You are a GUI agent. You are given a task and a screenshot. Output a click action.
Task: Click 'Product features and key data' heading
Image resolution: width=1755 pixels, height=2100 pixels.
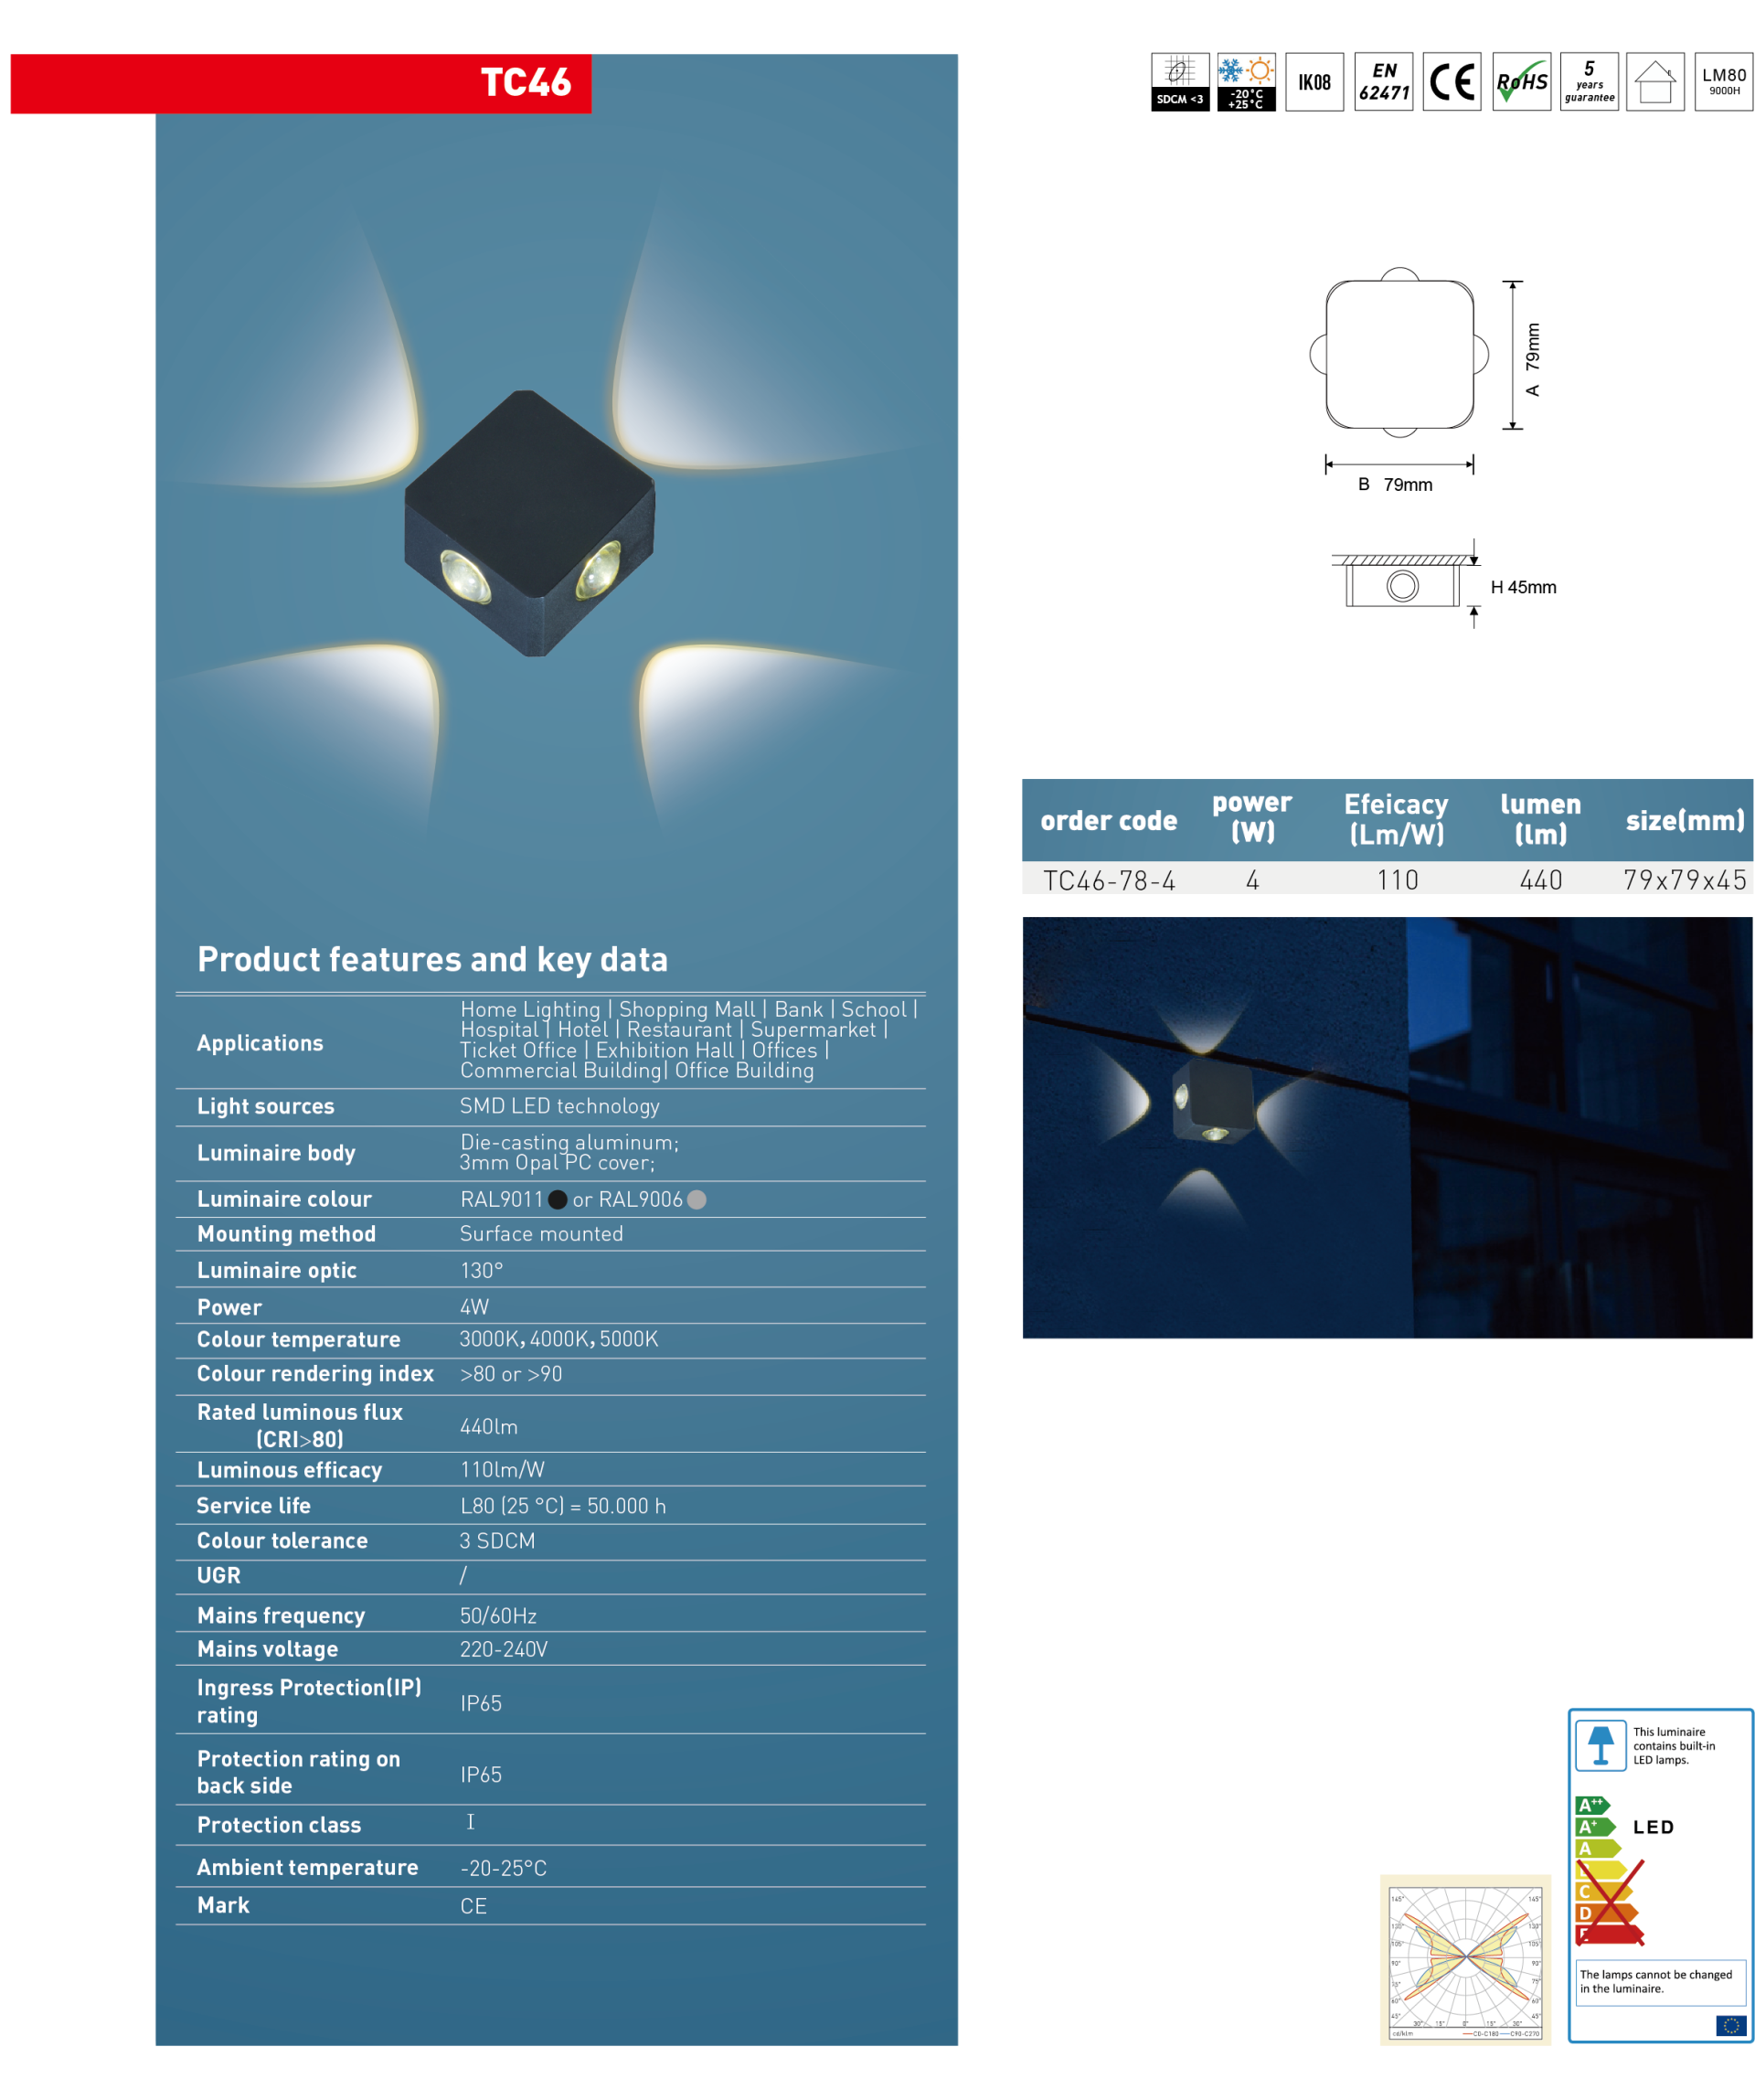(432, 959)
